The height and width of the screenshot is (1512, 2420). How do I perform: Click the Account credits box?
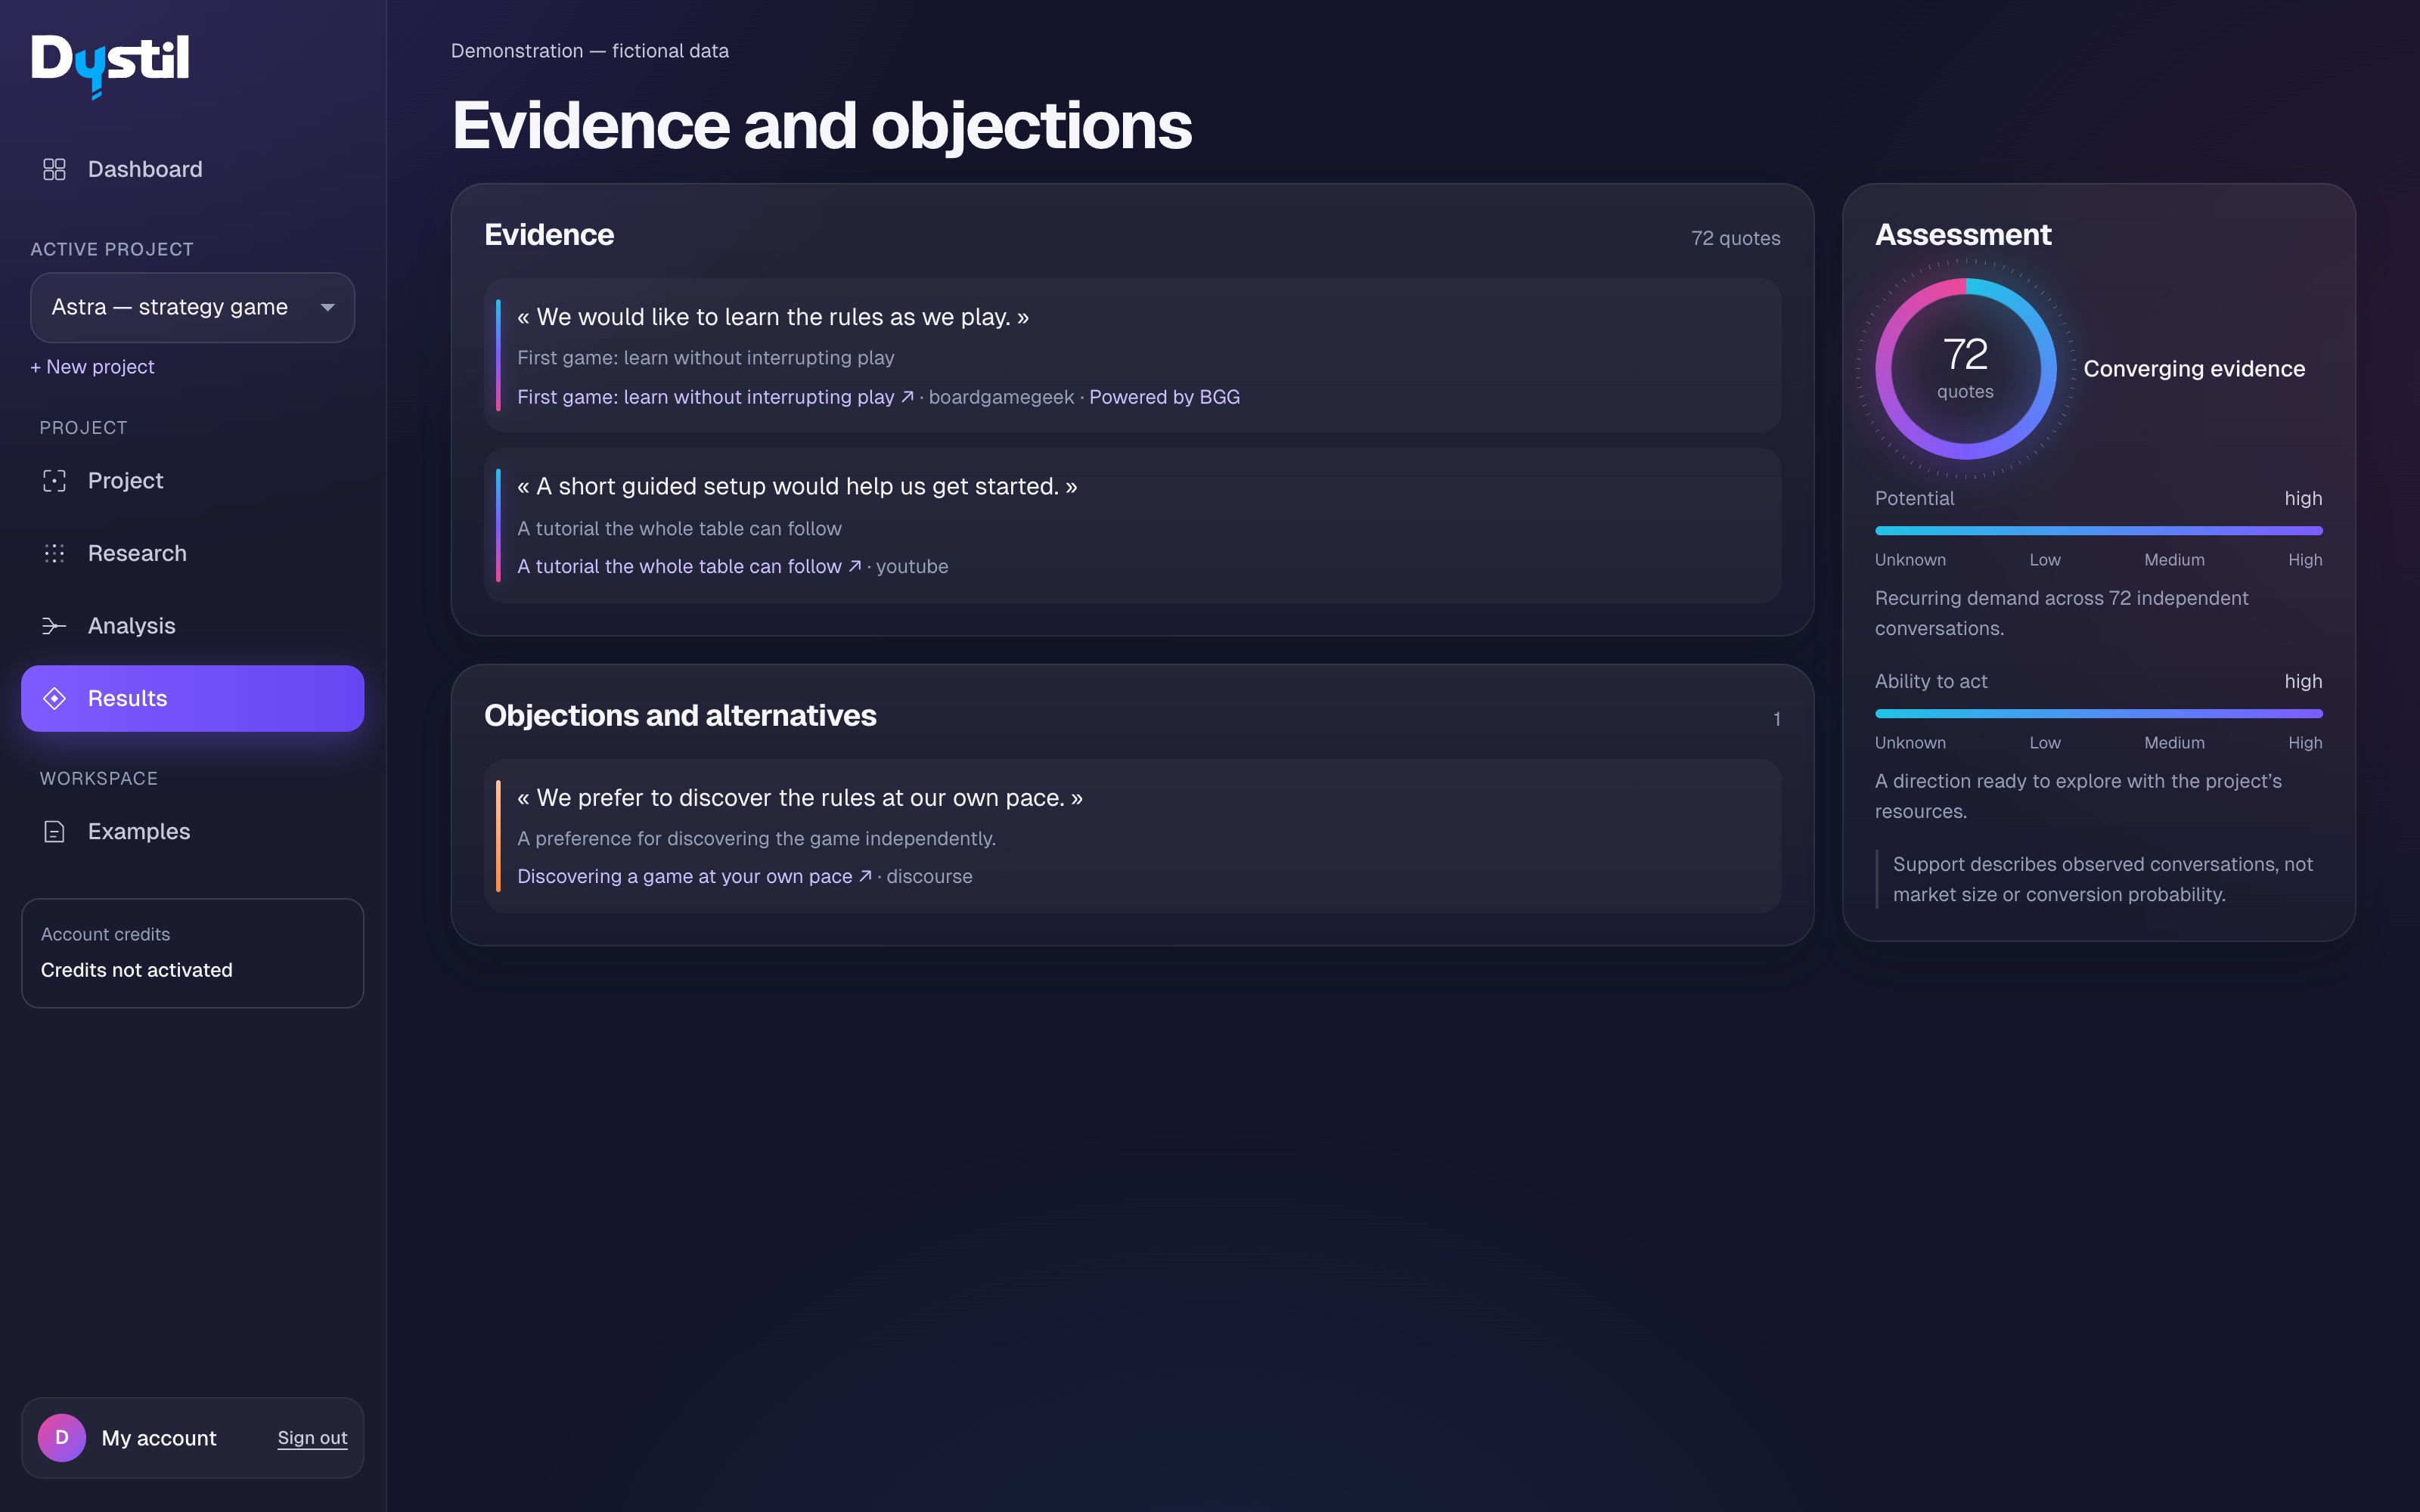coord(192,953)
